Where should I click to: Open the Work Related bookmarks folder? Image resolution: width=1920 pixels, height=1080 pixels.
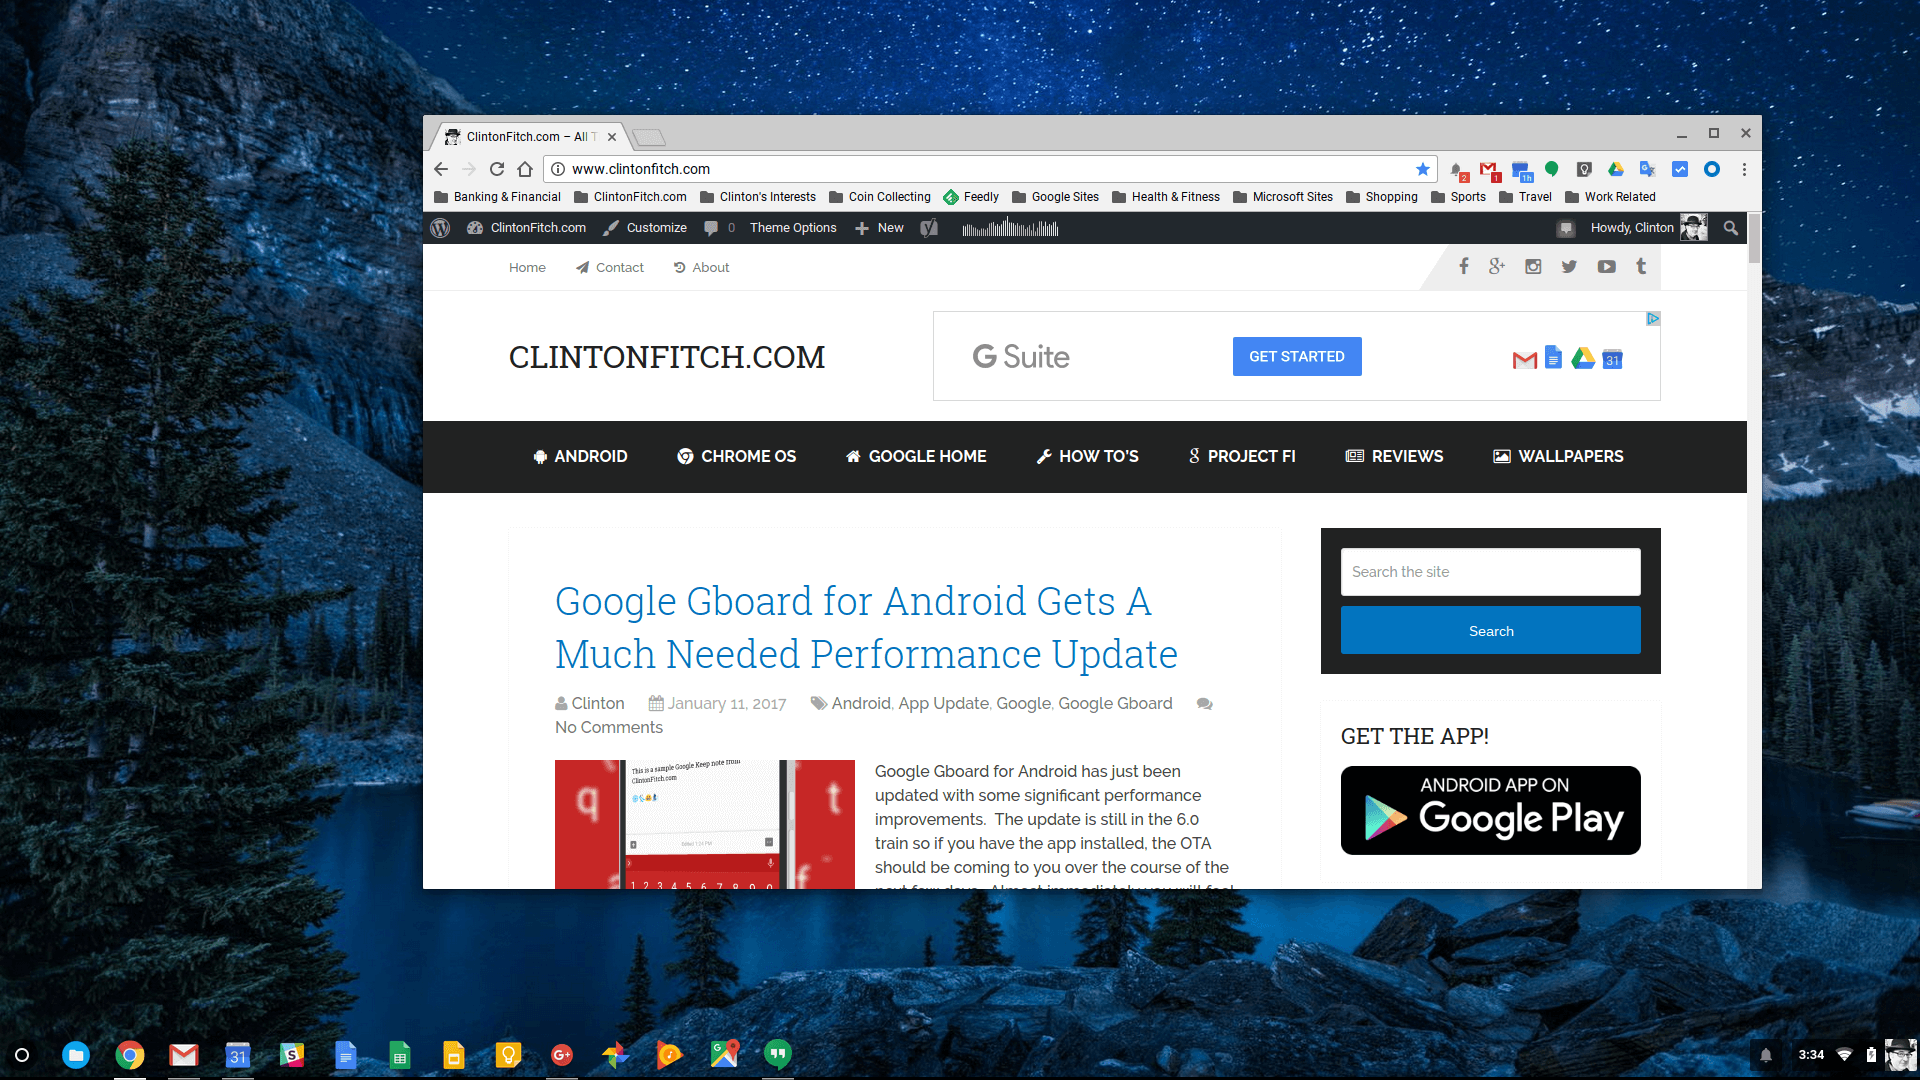(x=1611, y=197)
